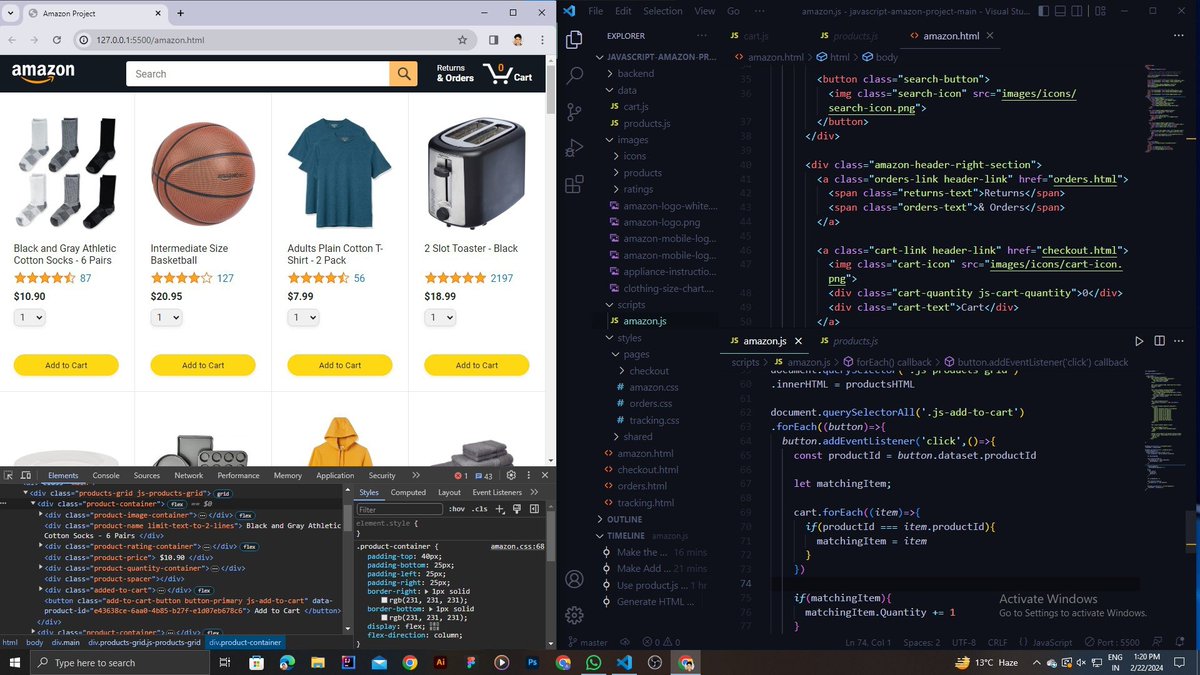Open VS Code Manage gear icon
Image resolution: width=1200 pixels, height=675 pixels.
pos(574,615)
